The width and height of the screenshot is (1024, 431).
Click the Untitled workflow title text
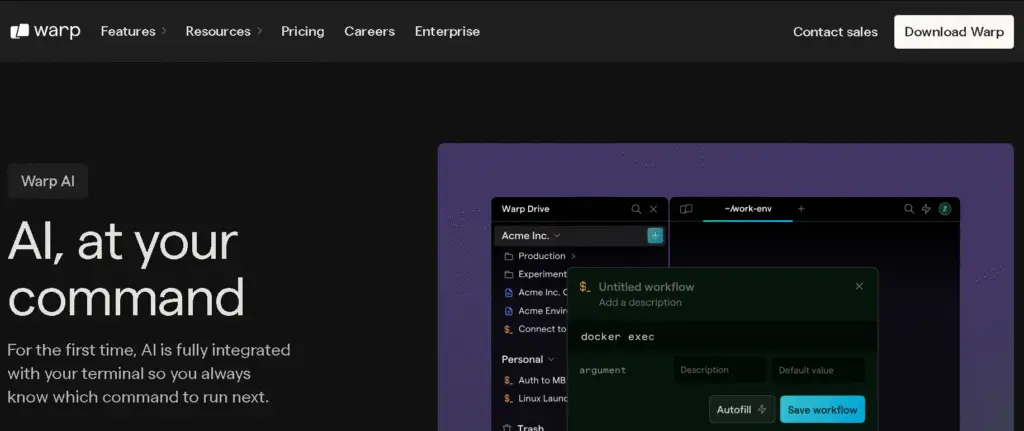click(646, 287)
